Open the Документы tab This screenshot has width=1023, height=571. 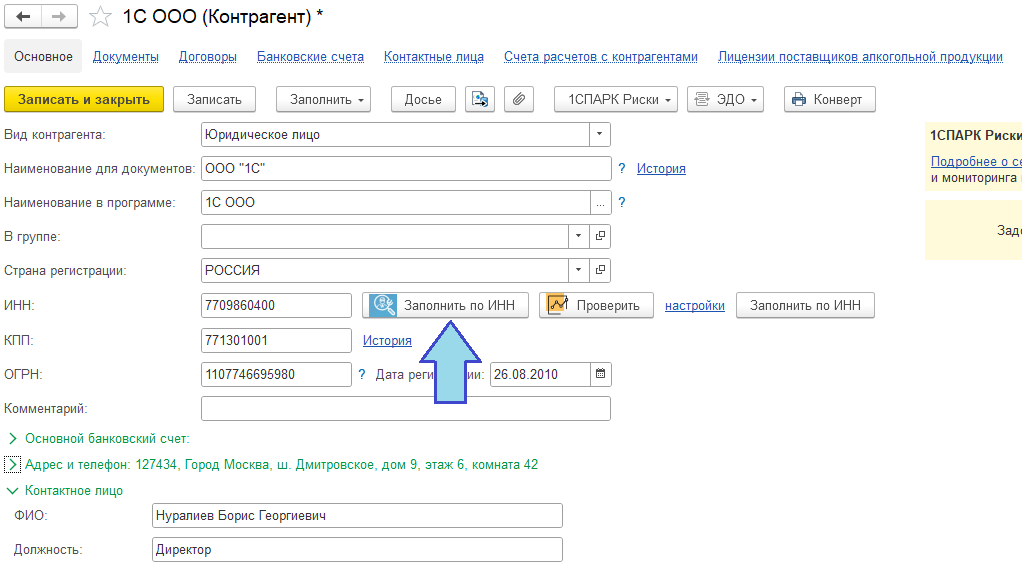click(x=125, y=57)
